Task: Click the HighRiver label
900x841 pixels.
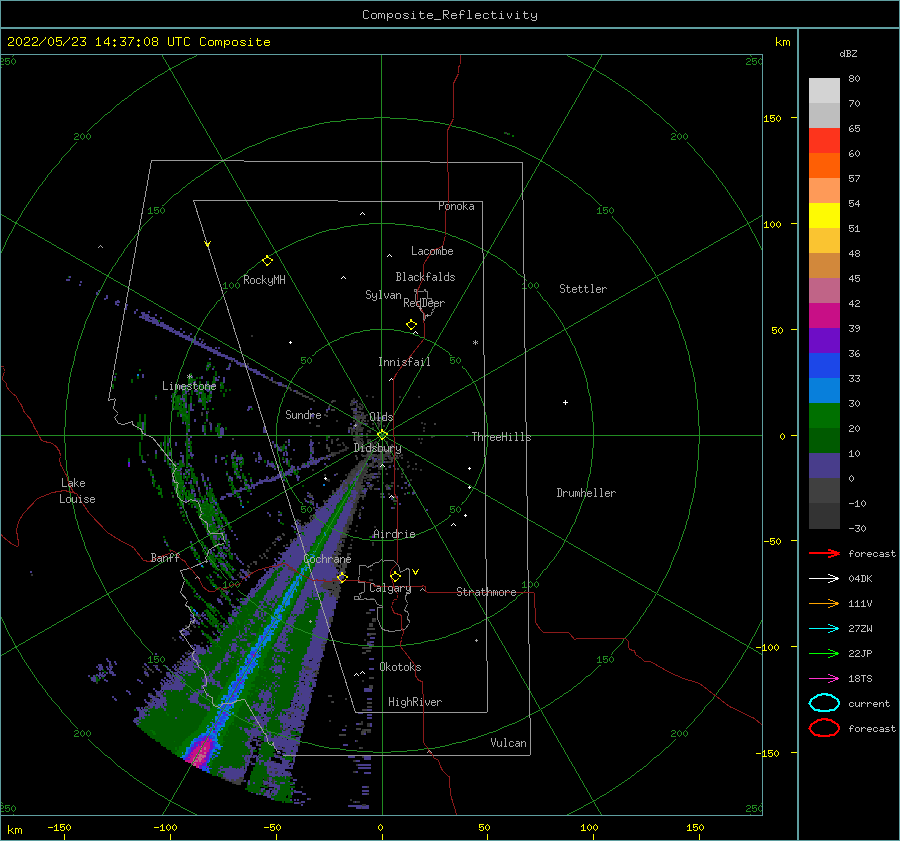Action: click(x=415, y=702)
